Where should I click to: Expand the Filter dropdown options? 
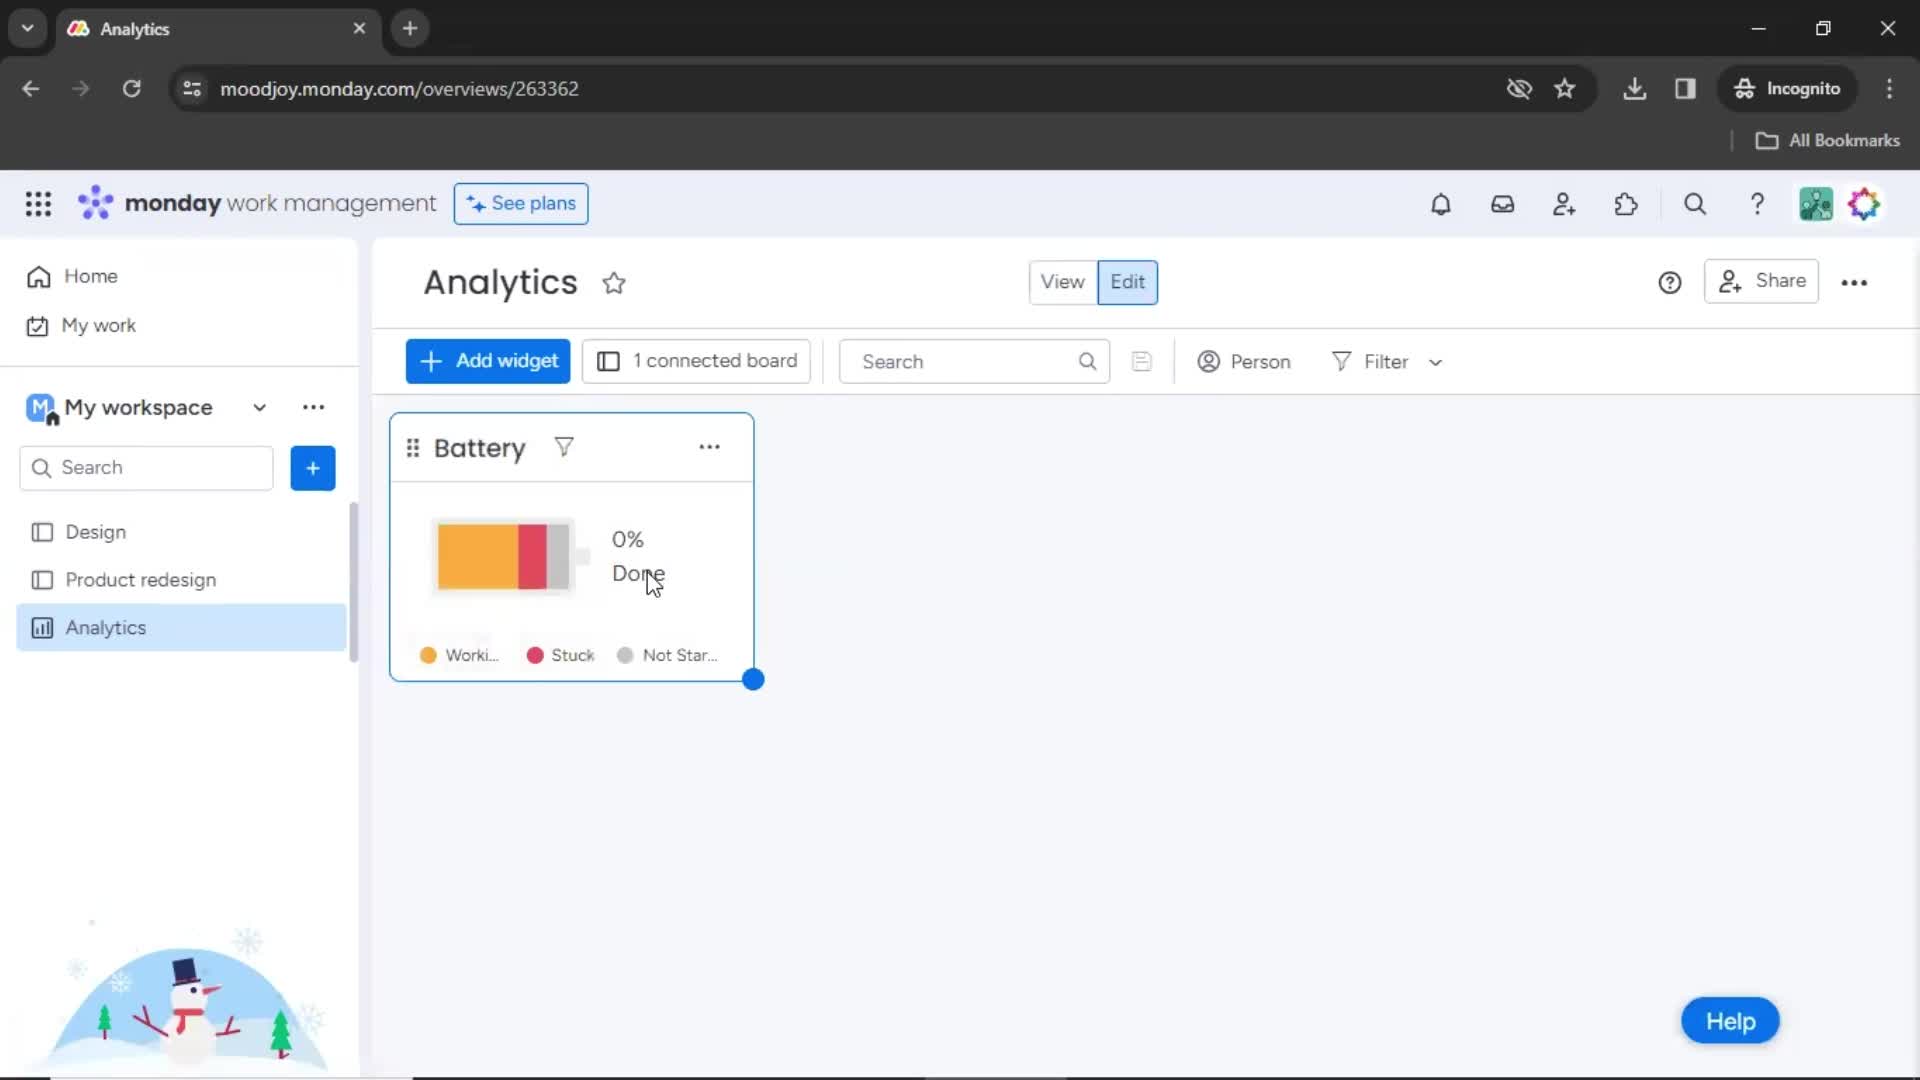coord(1436,361)
